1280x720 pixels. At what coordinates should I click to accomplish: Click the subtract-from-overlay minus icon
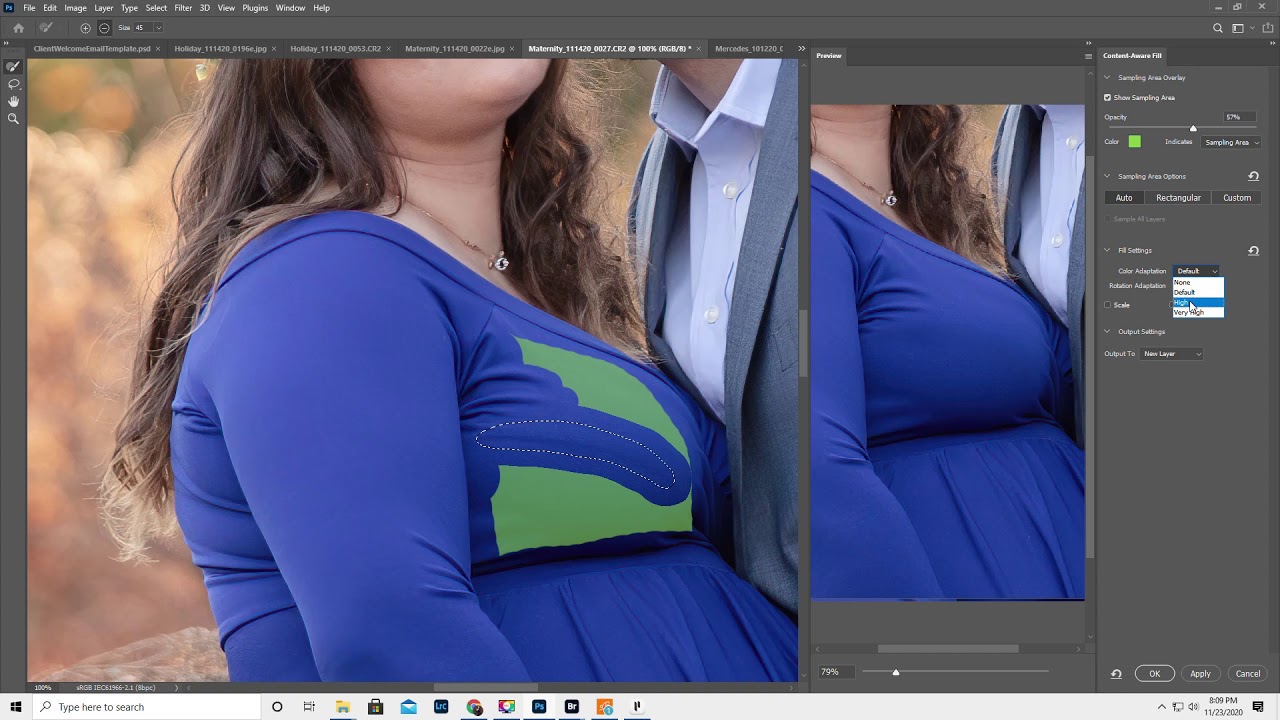coord(104,28)
